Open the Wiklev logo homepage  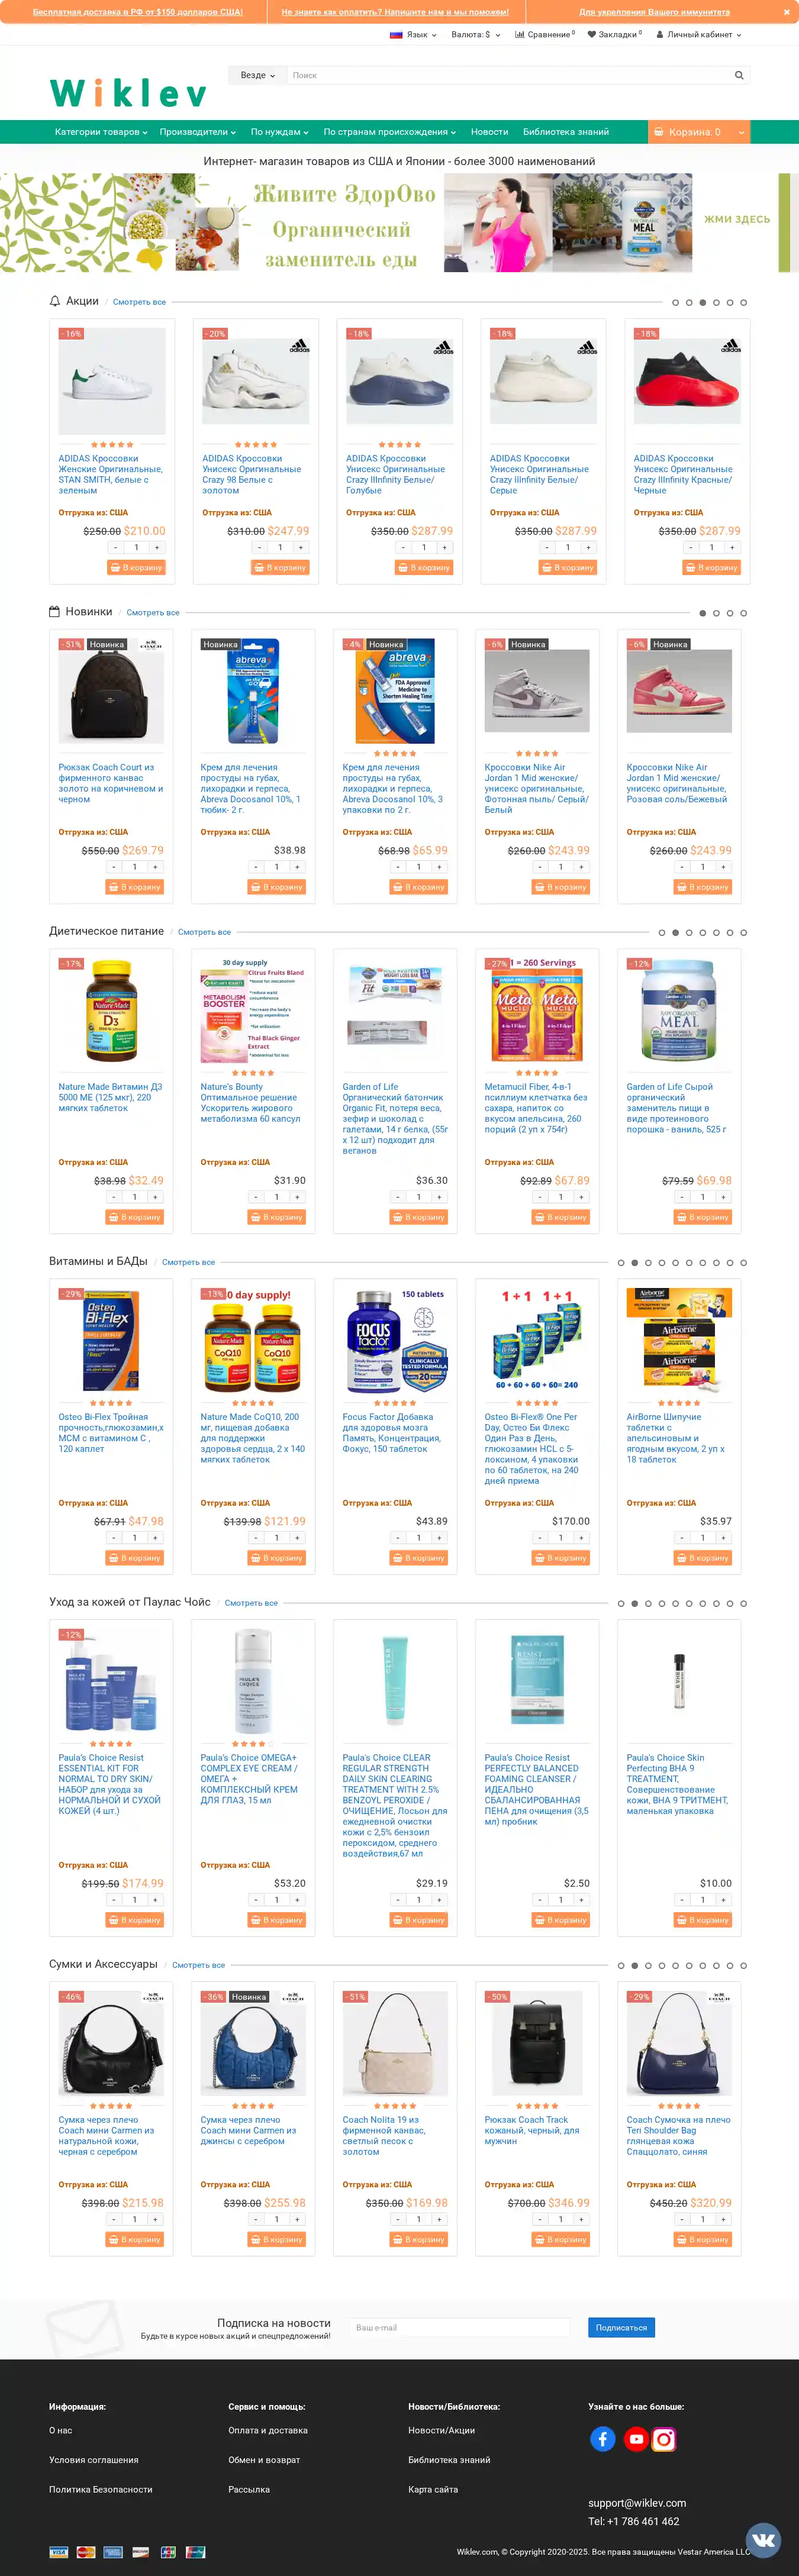point(128,93)
